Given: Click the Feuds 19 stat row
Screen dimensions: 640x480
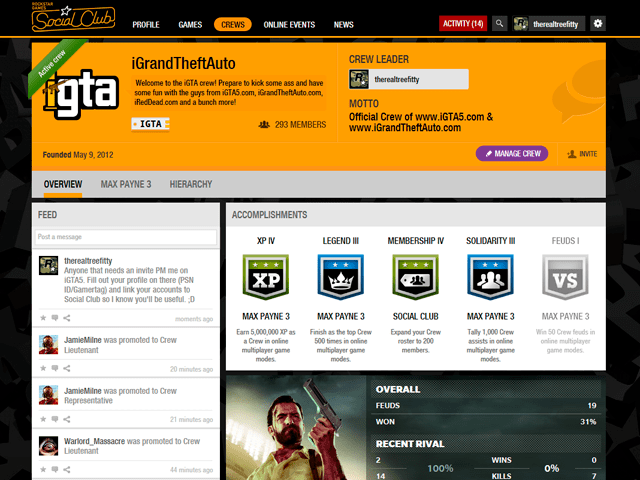Looking at the screenshot, I should pos(486,406).
